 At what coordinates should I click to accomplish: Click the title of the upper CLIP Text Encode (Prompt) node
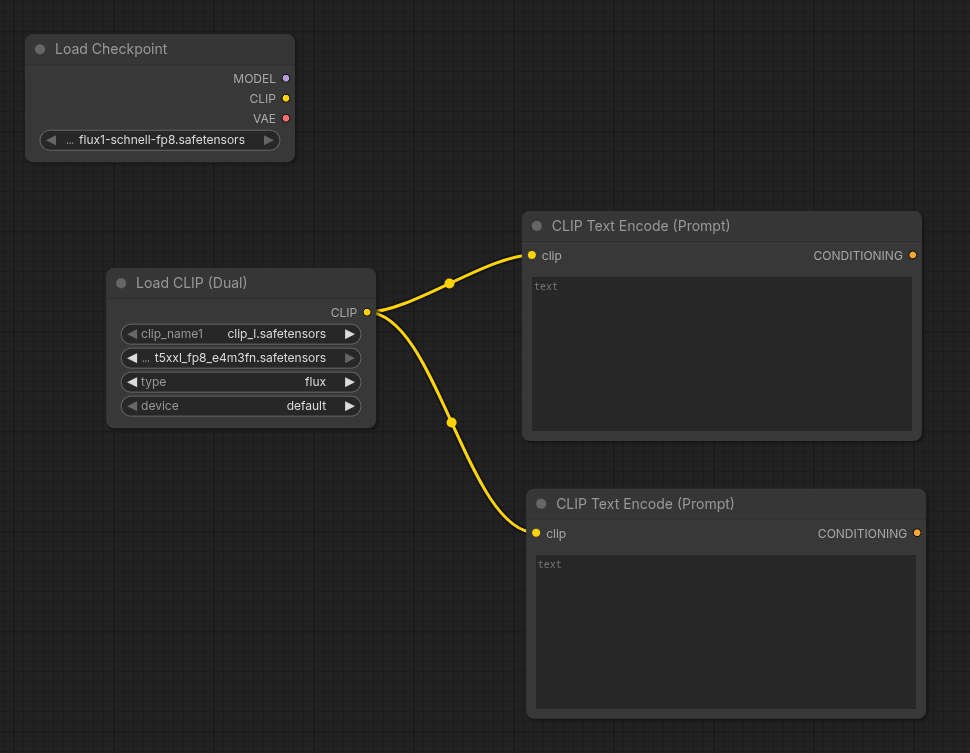point(640,226)
